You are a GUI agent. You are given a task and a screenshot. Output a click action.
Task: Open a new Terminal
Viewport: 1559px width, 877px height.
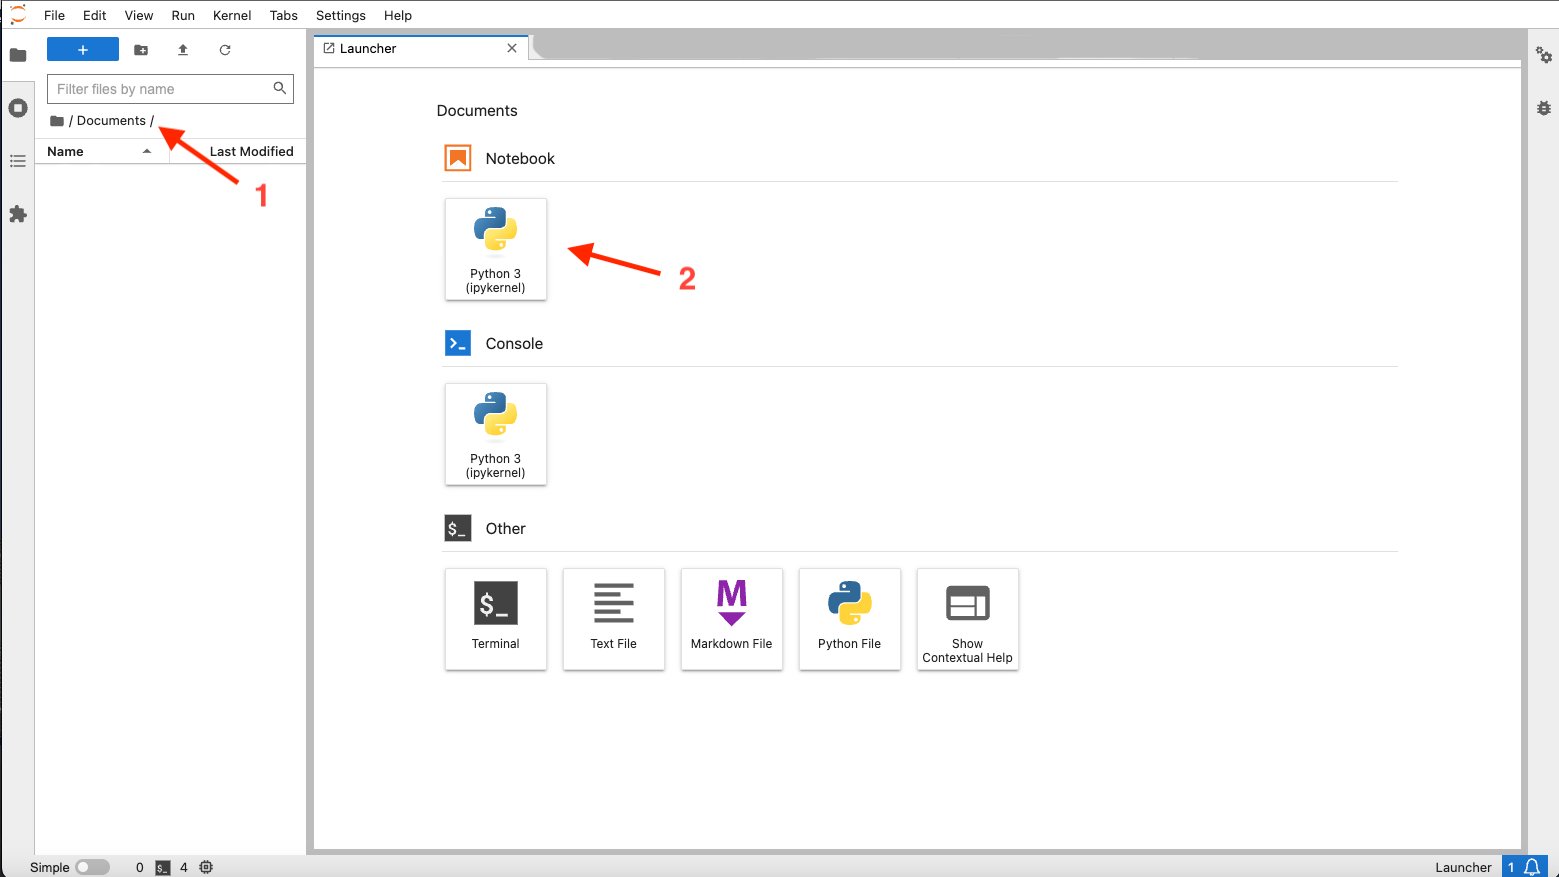click(496, 619)
